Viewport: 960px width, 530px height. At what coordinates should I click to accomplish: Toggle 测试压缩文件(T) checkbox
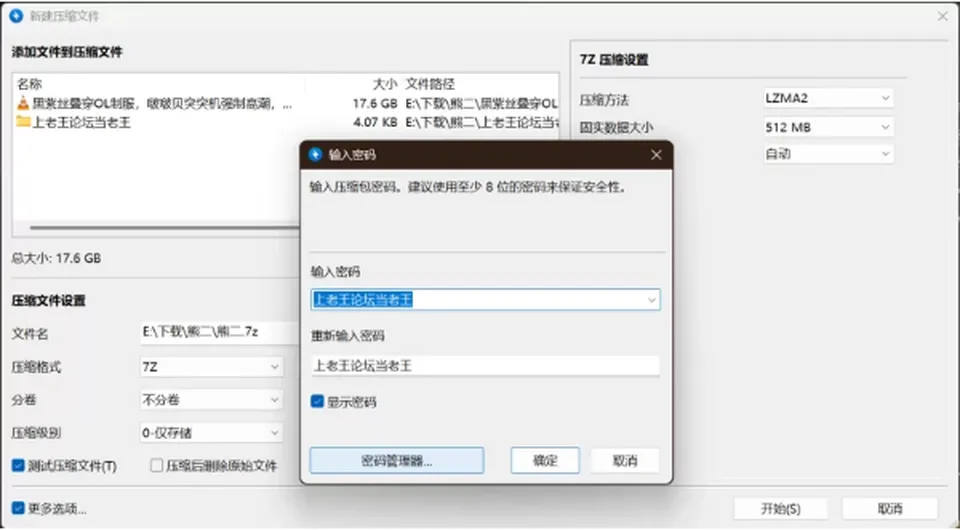[18, 466]
